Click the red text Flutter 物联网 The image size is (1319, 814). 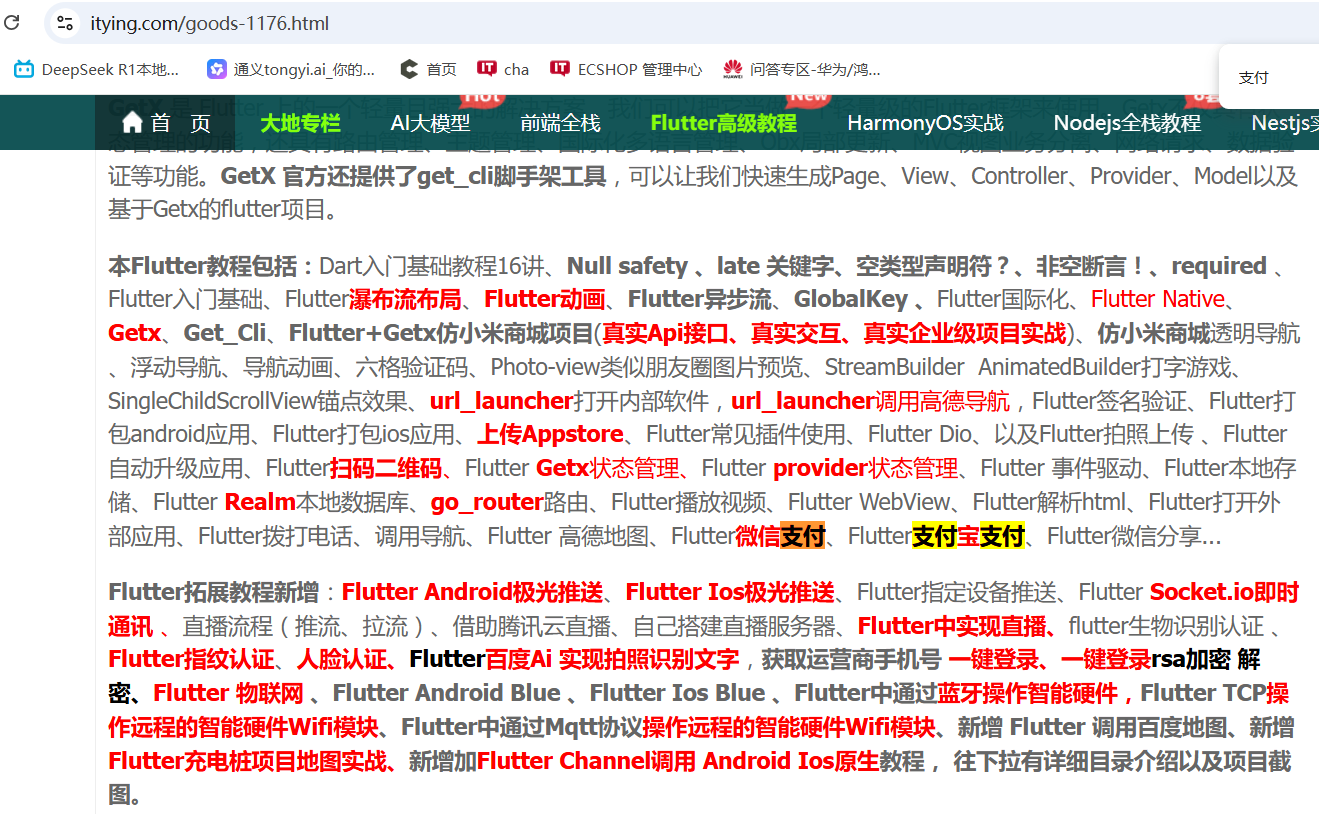(x=228, y=693)
